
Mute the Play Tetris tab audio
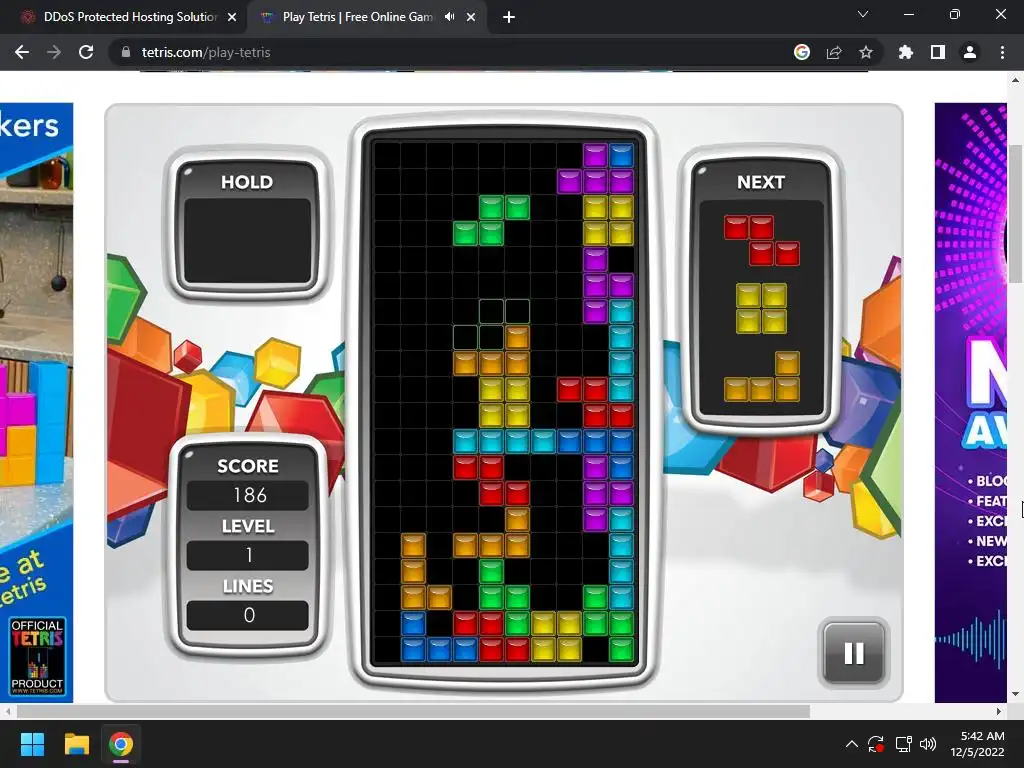click(449, 17)
